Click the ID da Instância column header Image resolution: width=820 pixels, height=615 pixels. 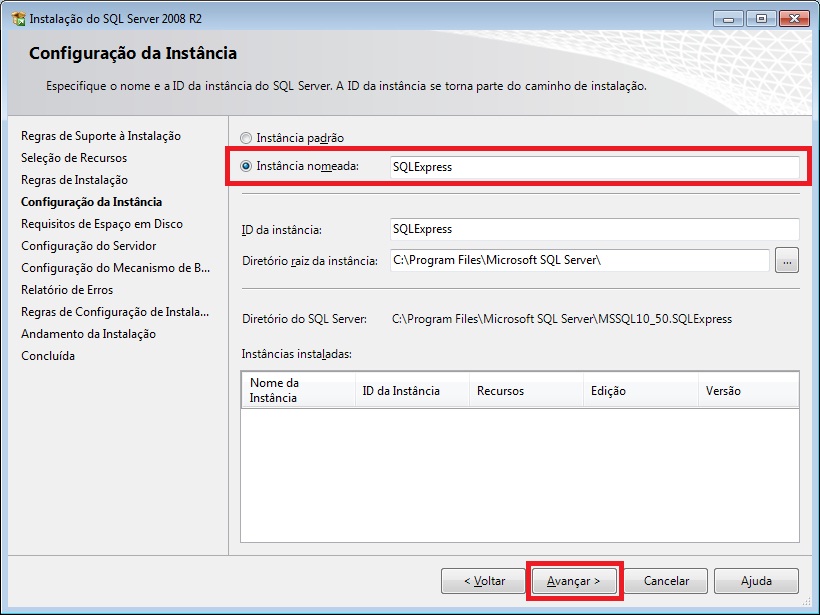(x=412, y=390)
